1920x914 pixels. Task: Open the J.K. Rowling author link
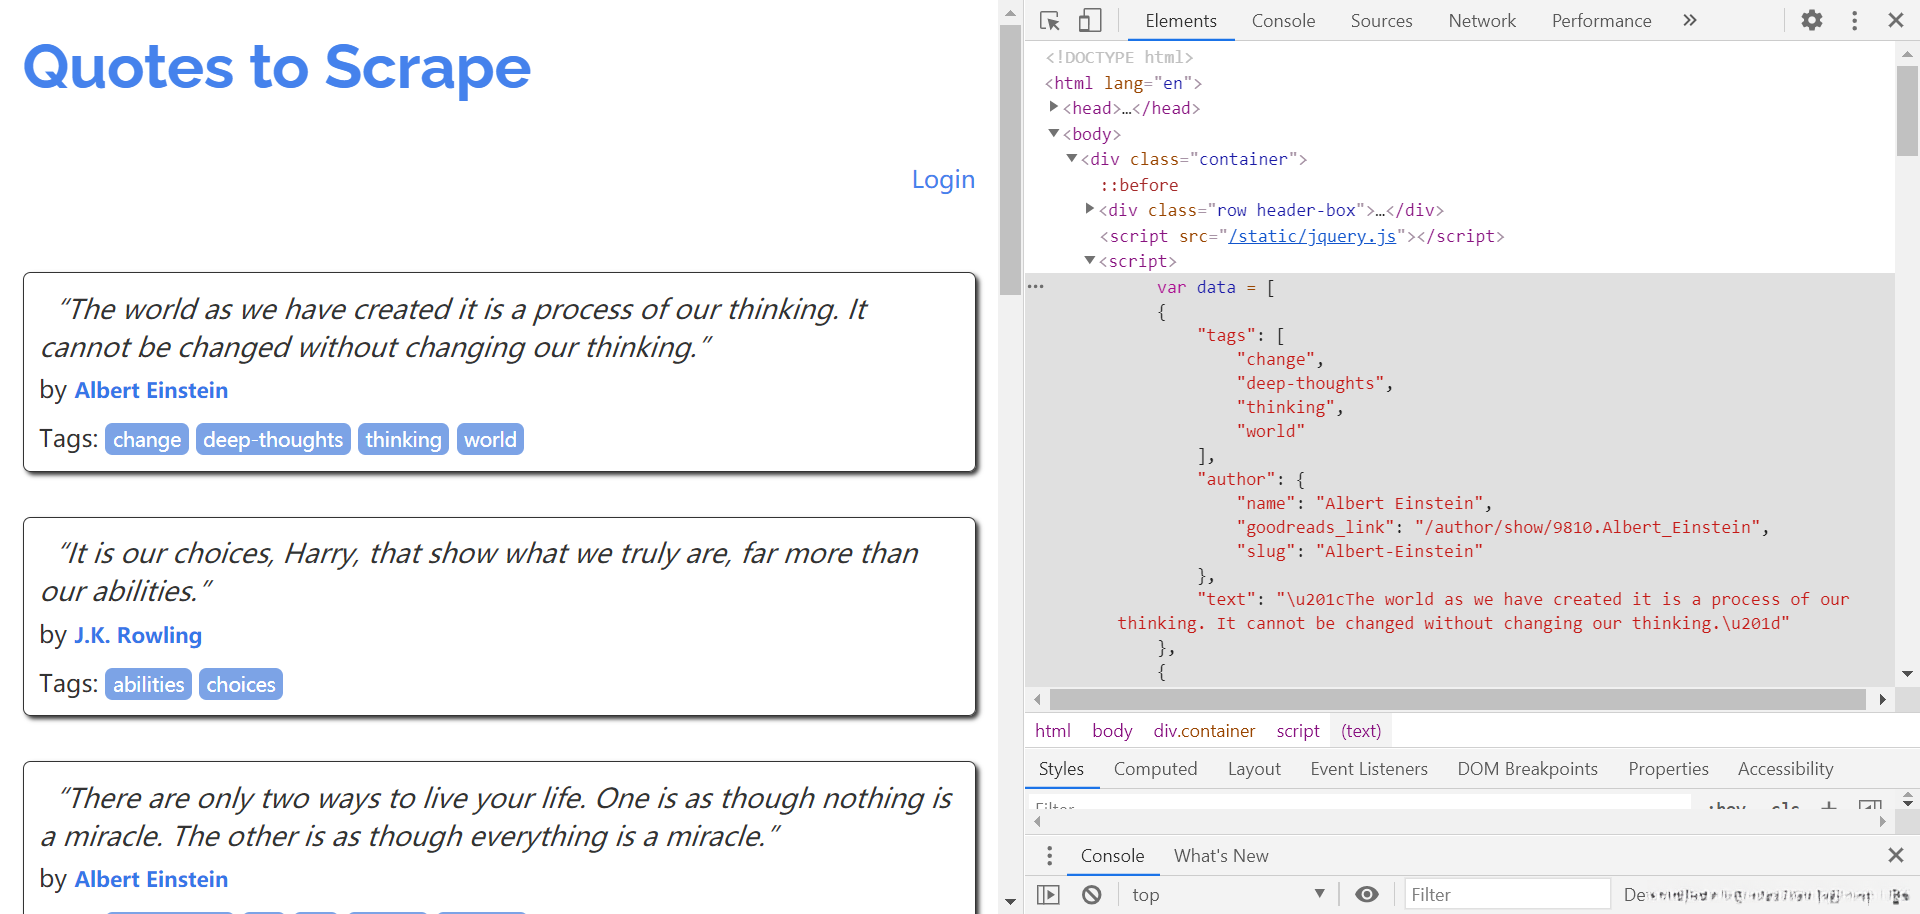tap(138, 636)
